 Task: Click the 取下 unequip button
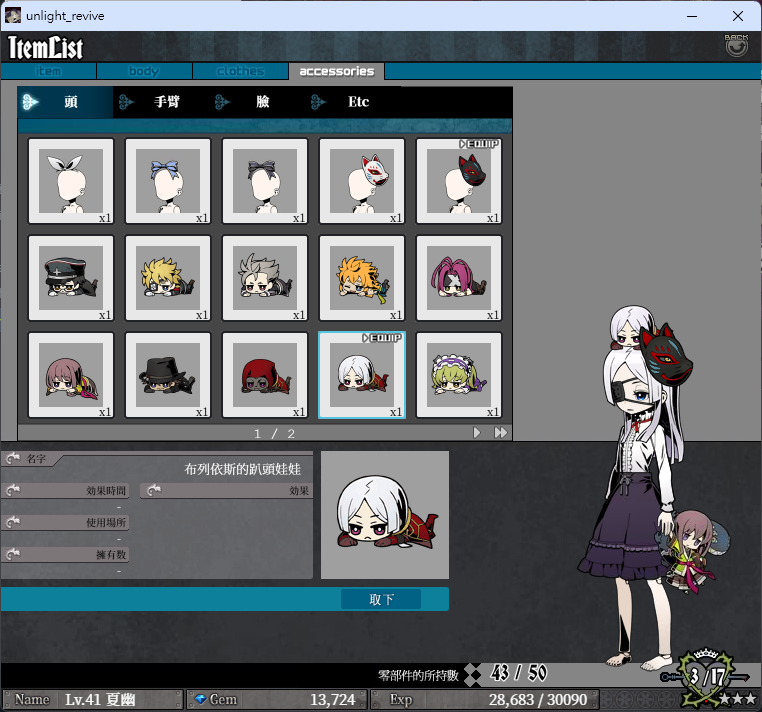pos(381,599)
